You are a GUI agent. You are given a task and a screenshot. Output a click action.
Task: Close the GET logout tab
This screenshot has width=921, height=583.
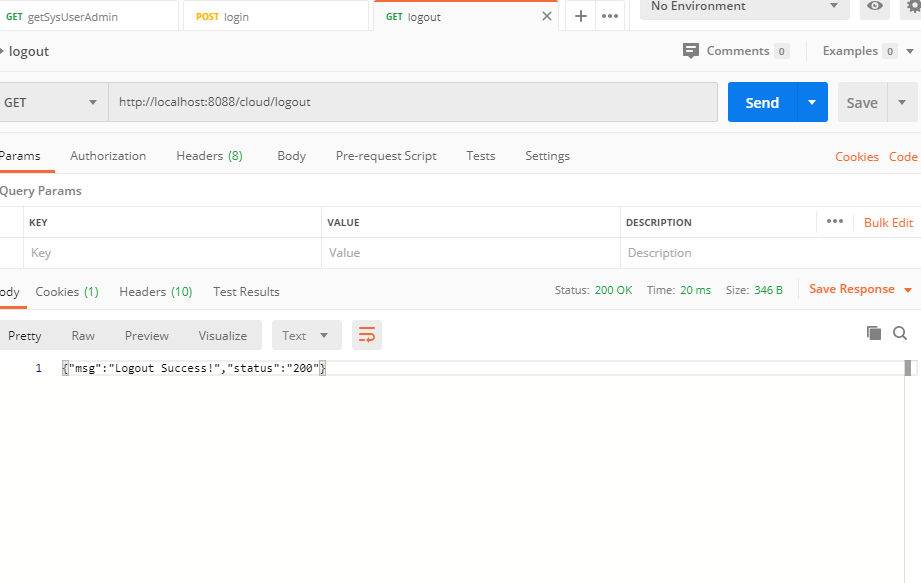coord(546,16)
